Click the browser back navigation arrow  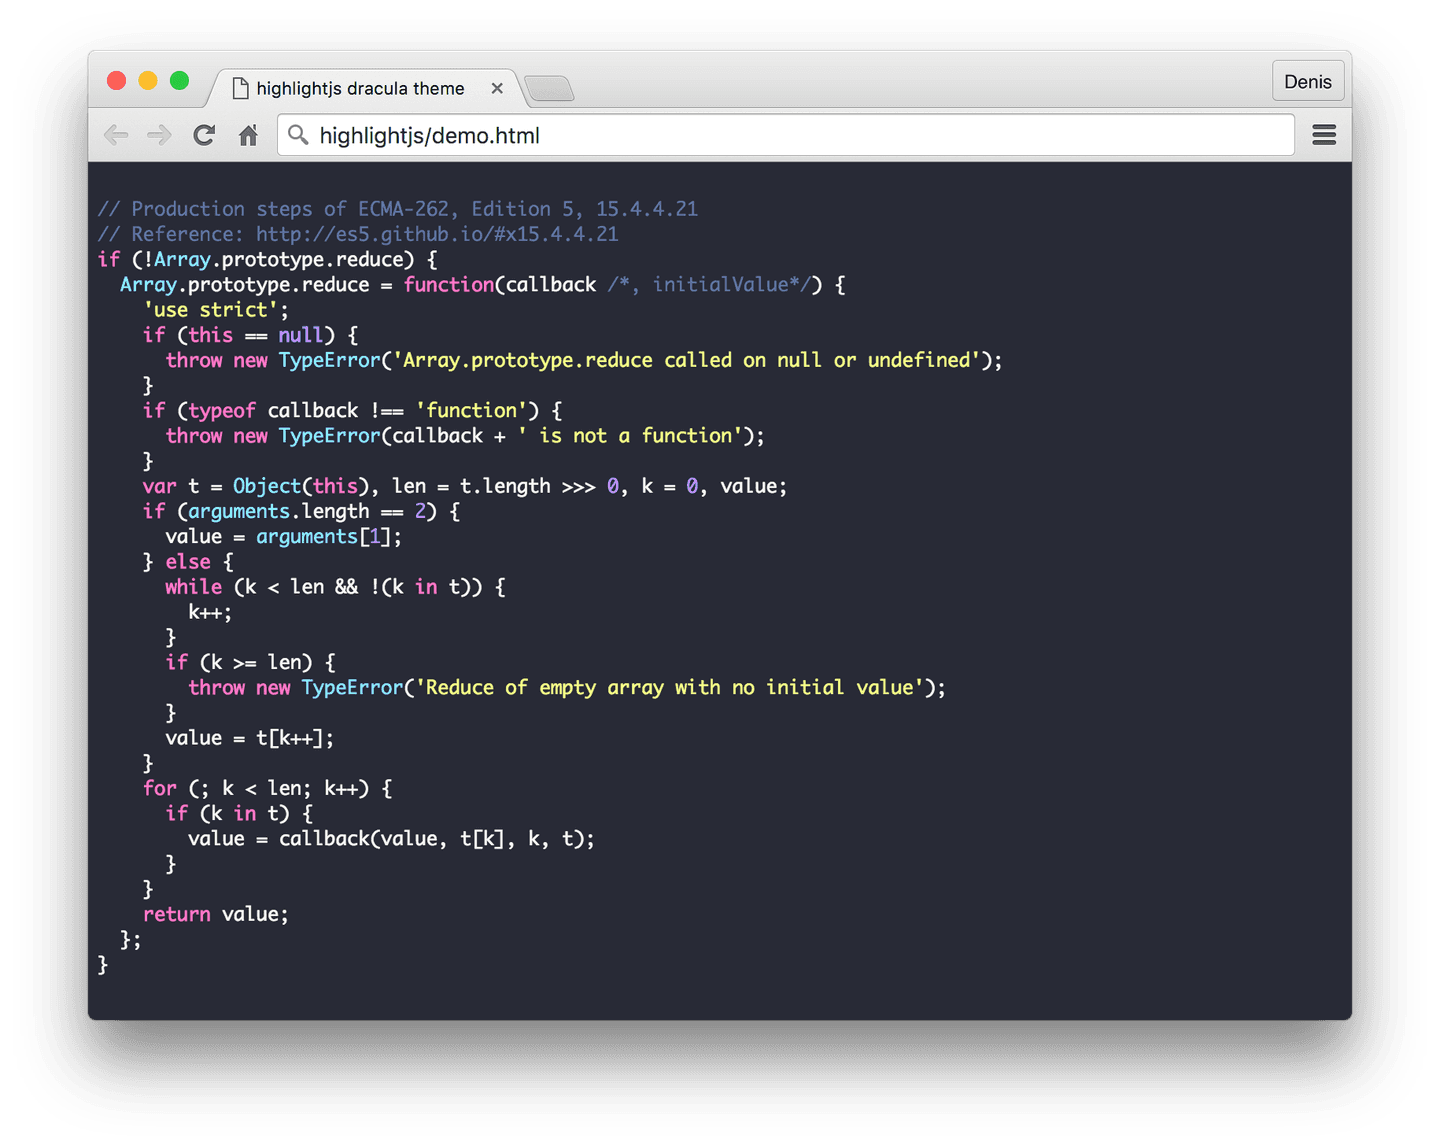tap(116, 135)
